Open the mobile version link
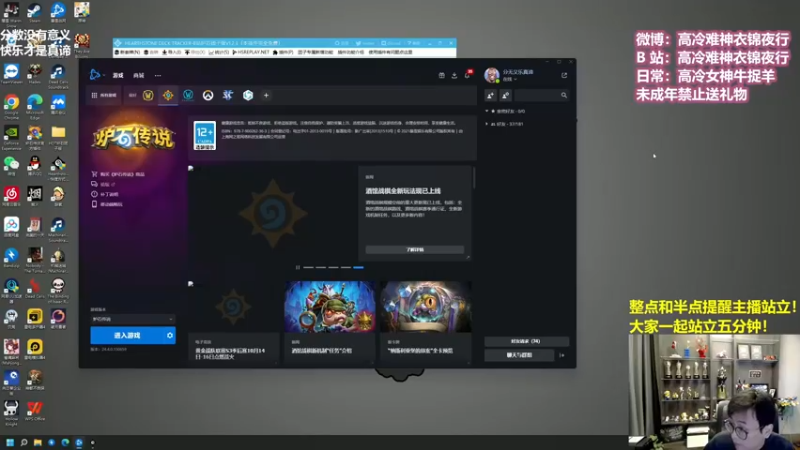Viewport: 800px width, 450px height. [107, 204]
